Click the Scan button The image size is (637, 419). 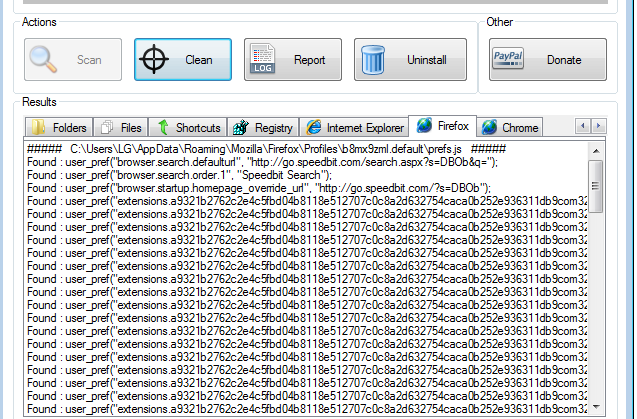[x=73, y=60]
